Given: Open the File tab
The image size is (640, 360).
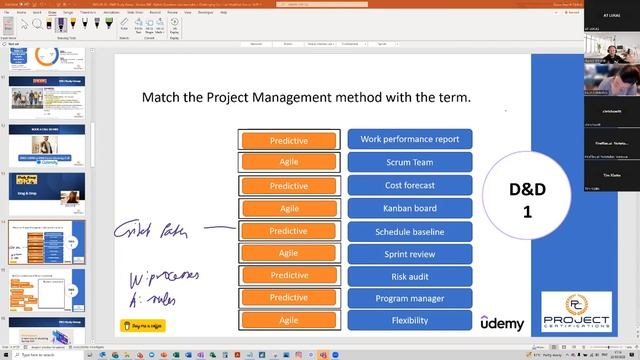Looking at the screenshot, I should (7, 13).
